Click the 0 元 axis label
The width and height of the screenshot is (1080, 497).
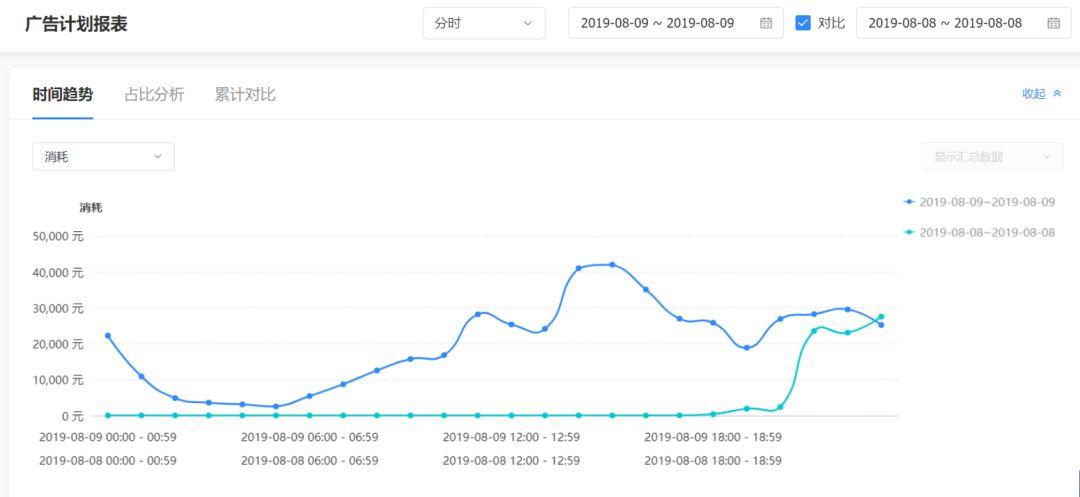coord(72,416)
